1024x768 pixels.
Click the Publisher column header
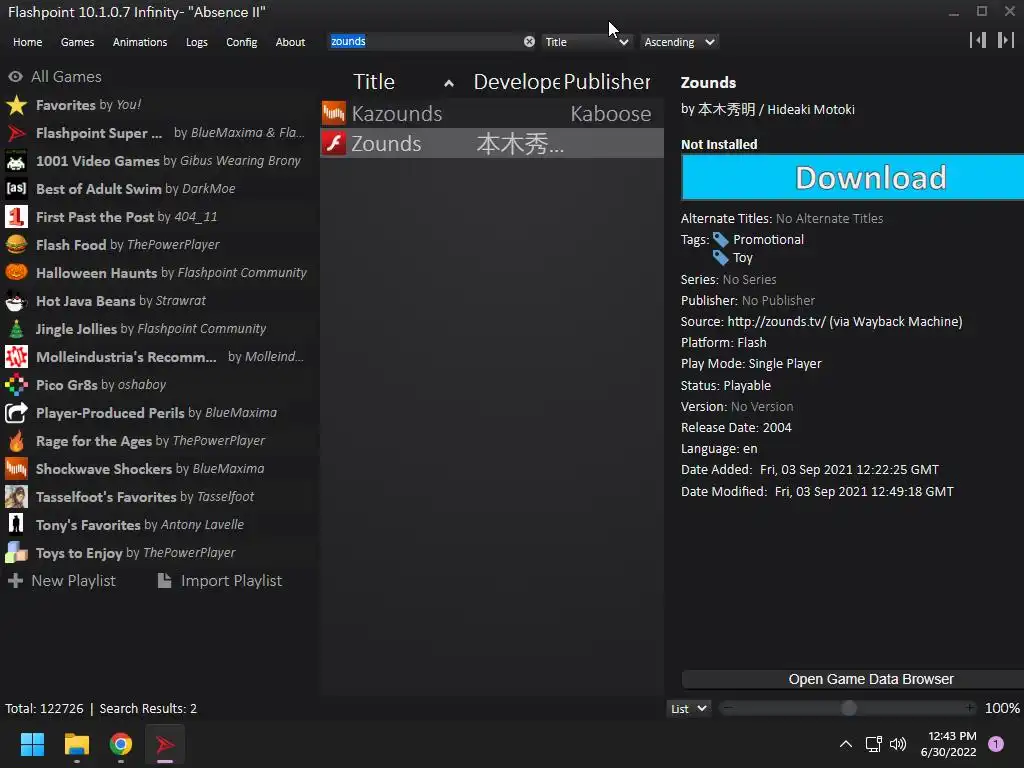pyautogui.click(x=607, y=82)
